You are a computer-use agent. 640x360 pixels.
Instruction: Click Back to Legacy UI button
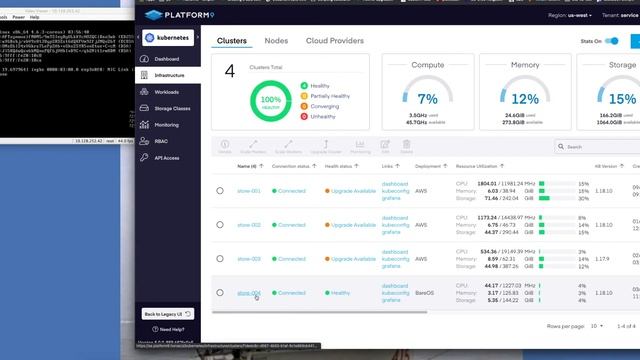(168, 314)
